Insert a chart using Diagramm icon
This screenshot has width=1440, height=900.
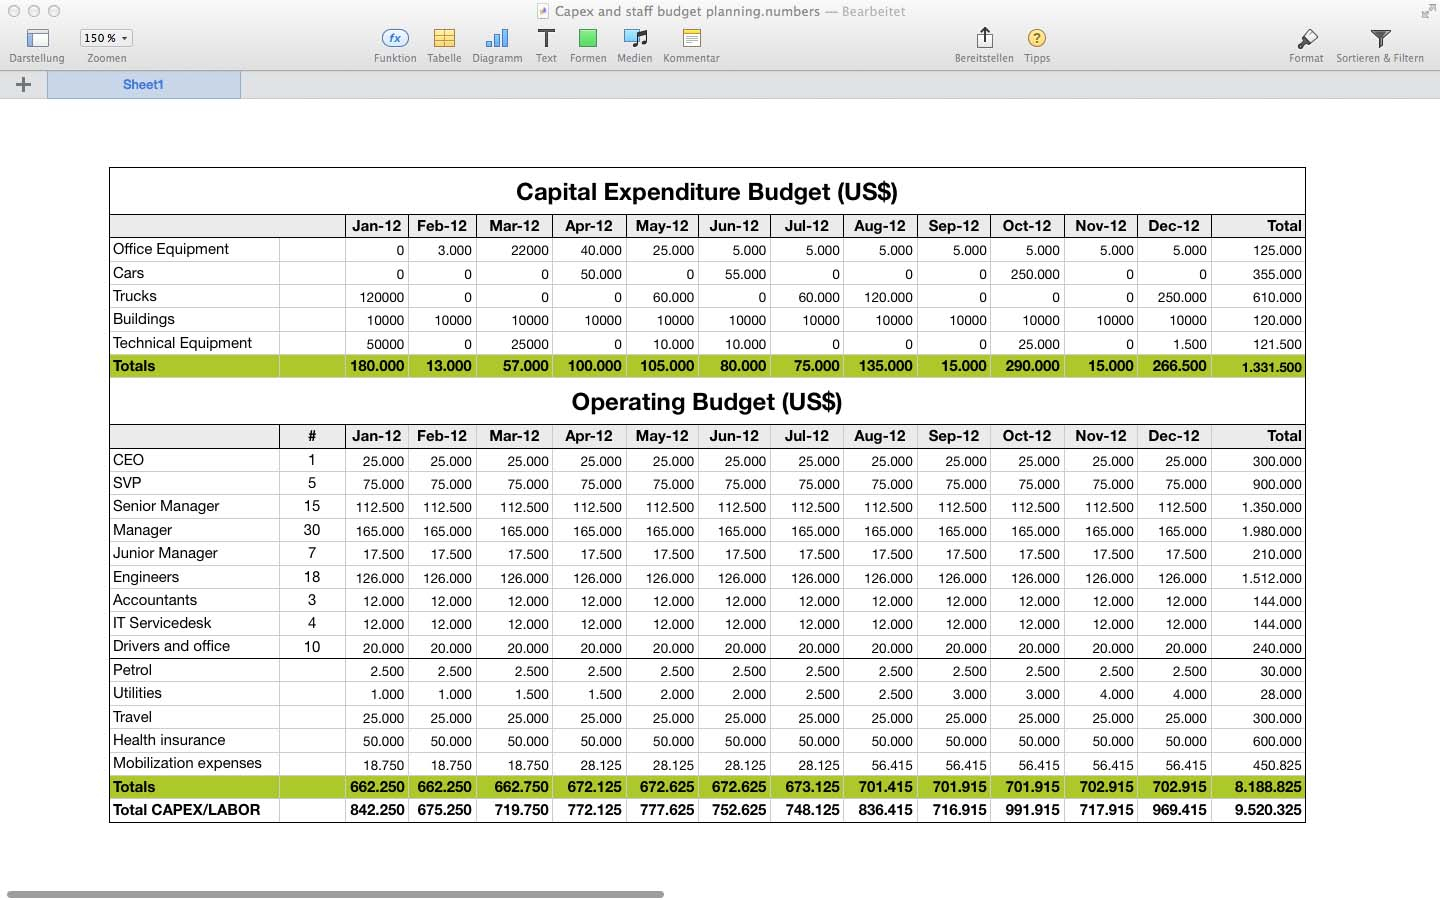tap(497, 39)
